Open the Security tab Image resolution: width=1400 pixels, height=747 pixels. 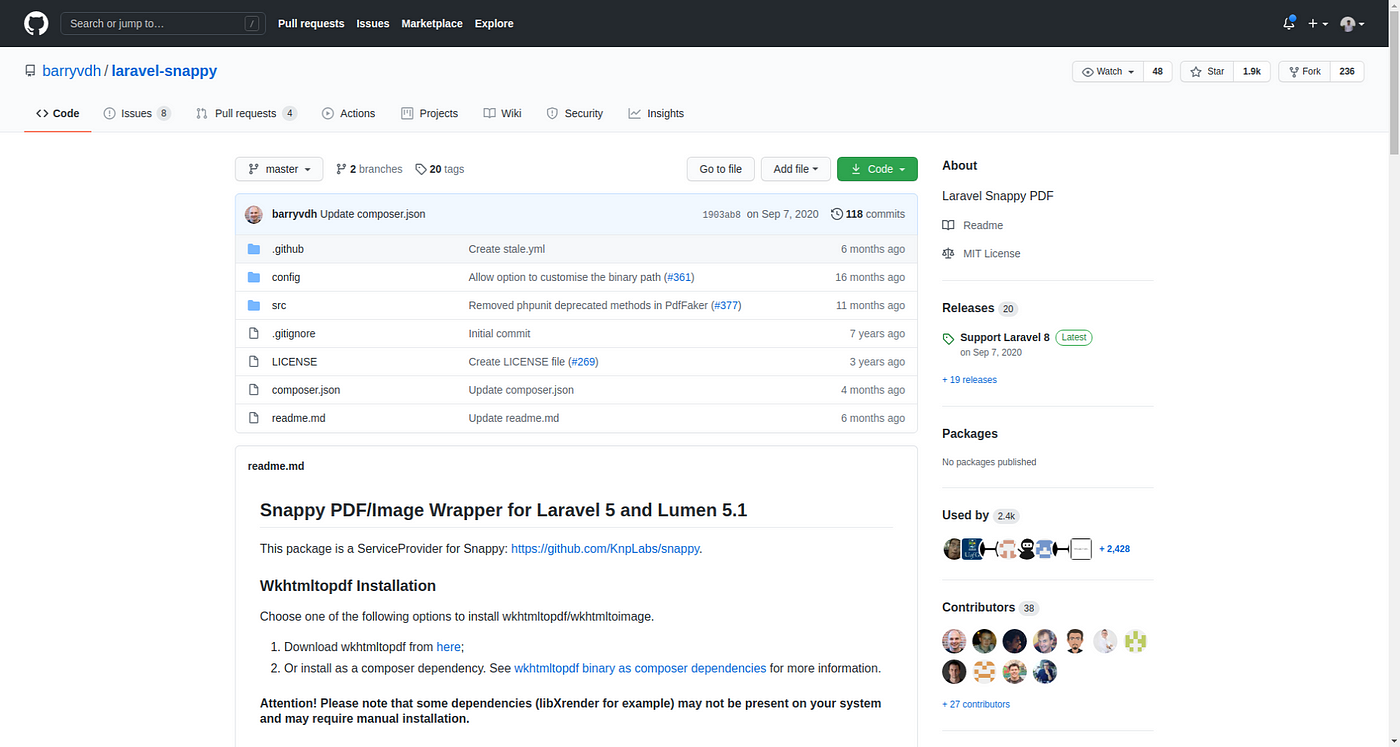(x=575, y=113)
